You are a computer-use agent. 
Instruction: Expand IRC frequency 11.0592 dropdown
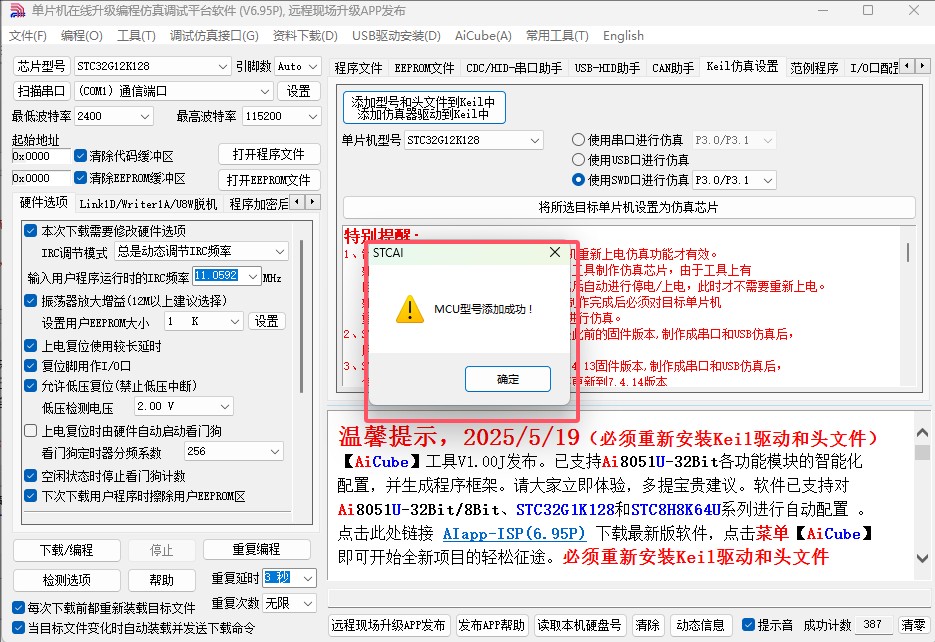tap(253, 277)
